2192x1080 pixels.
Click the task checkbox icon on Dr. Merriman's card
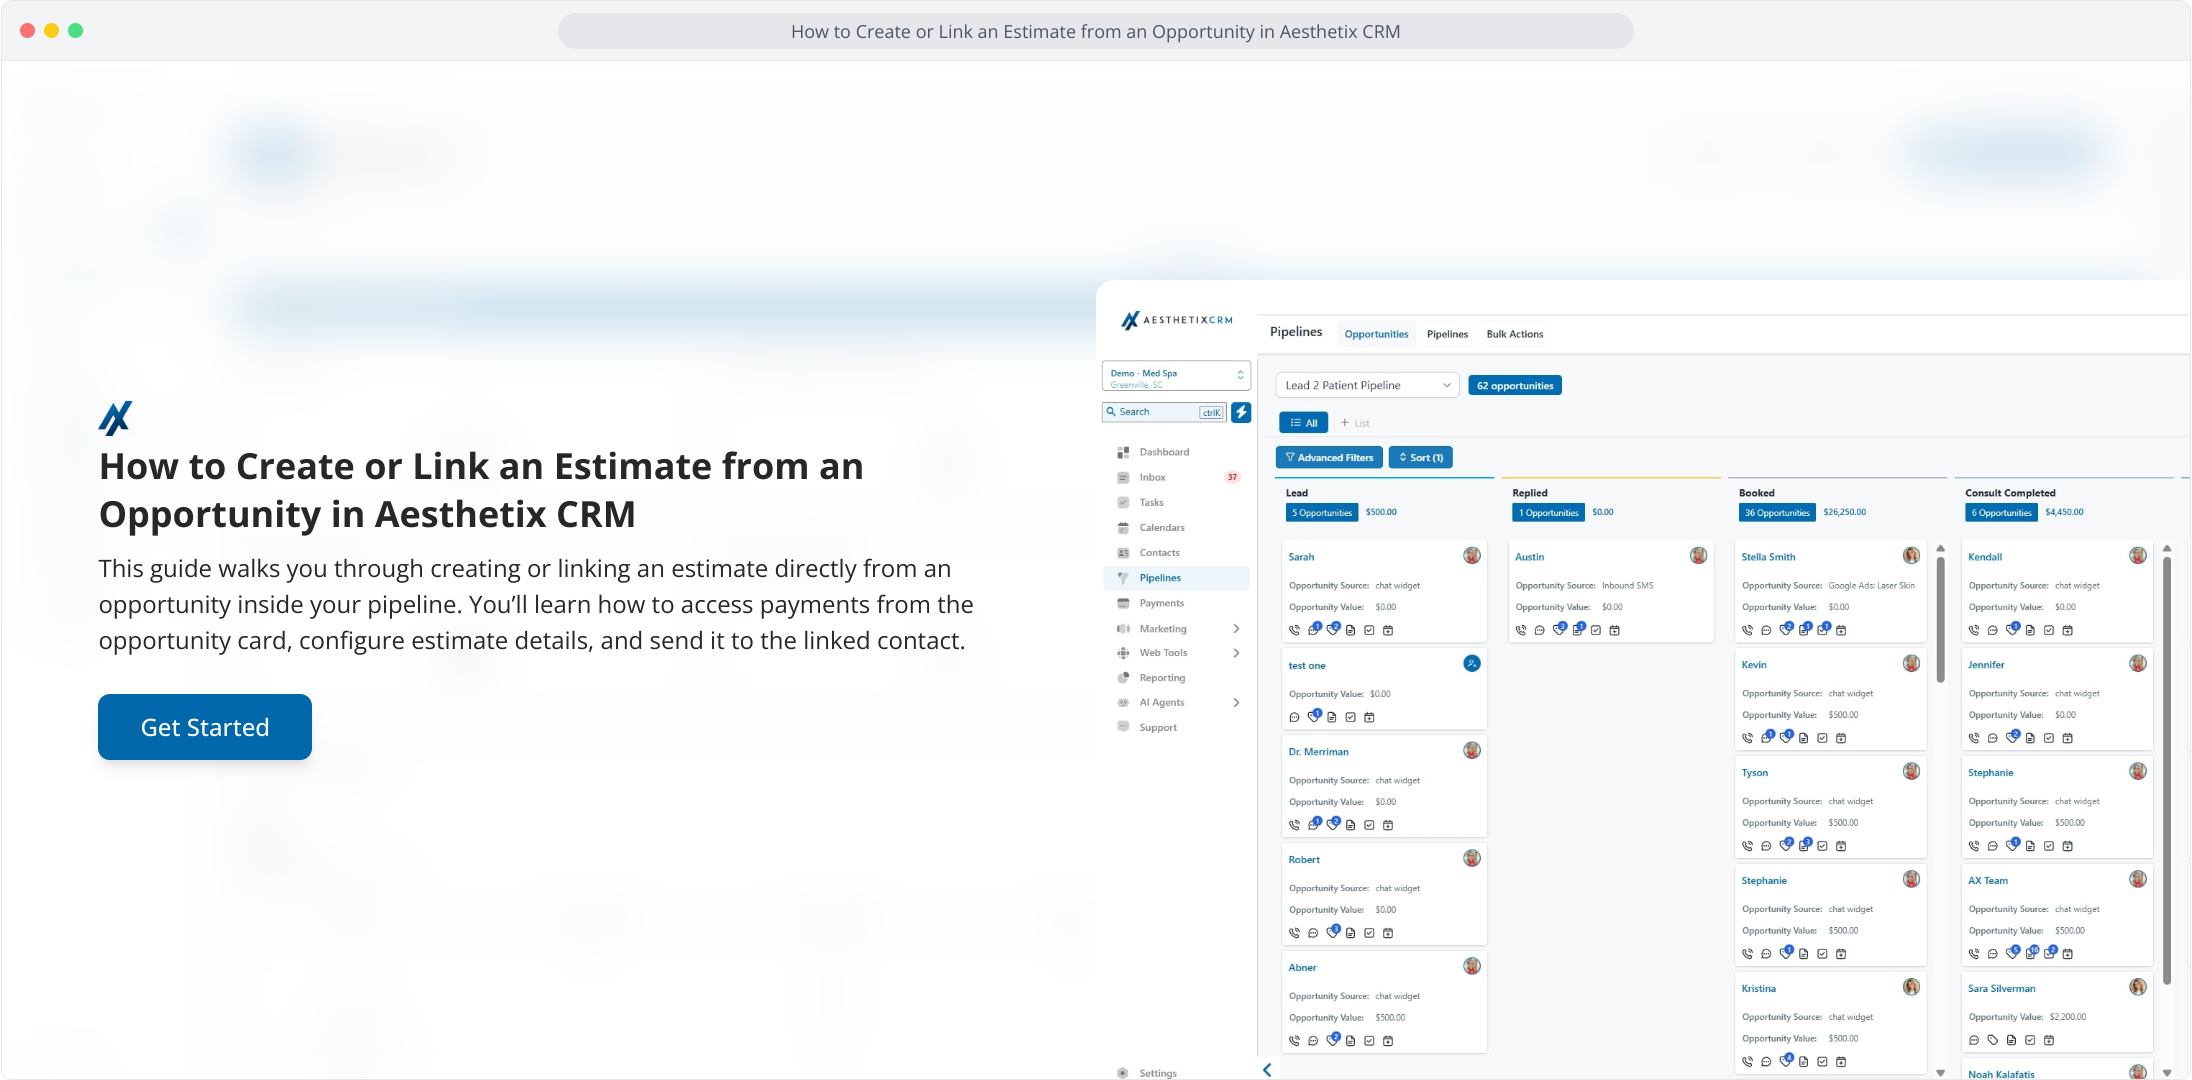pyautogui.click(x=1370, y=826)
